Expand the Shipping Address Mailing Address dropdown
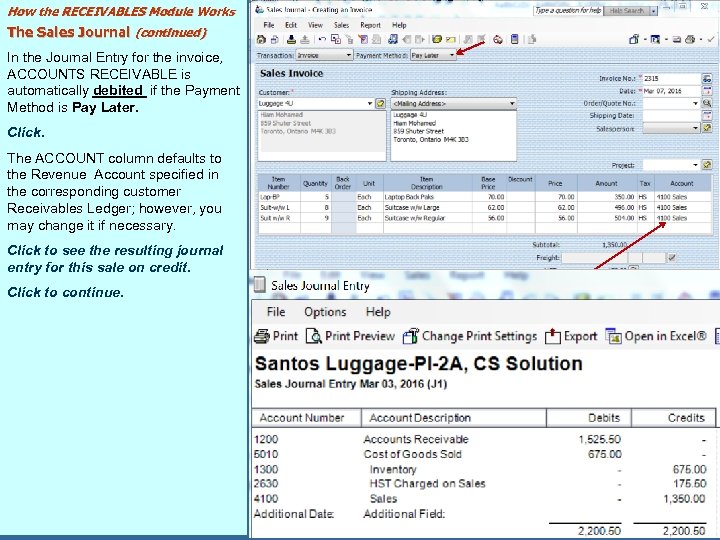Image resolution: width=720 pixels, height=540 pixels. [x=454, y=103]
